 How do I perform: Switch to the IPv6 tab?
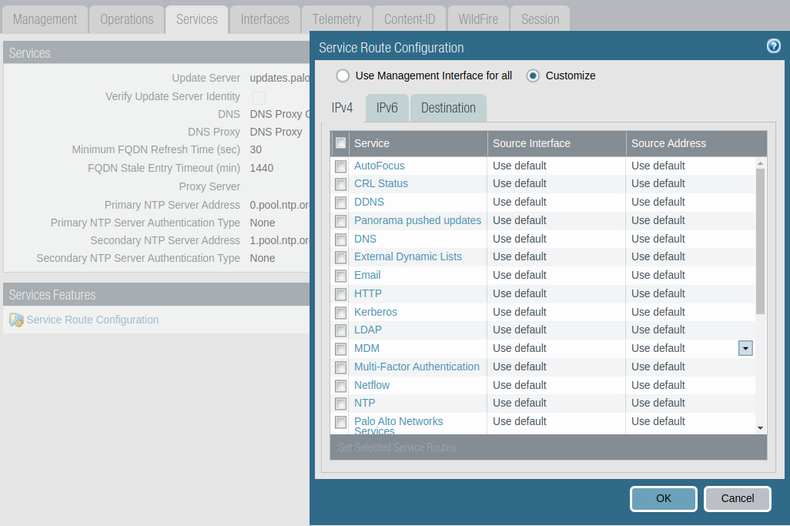tap(387, 108)
